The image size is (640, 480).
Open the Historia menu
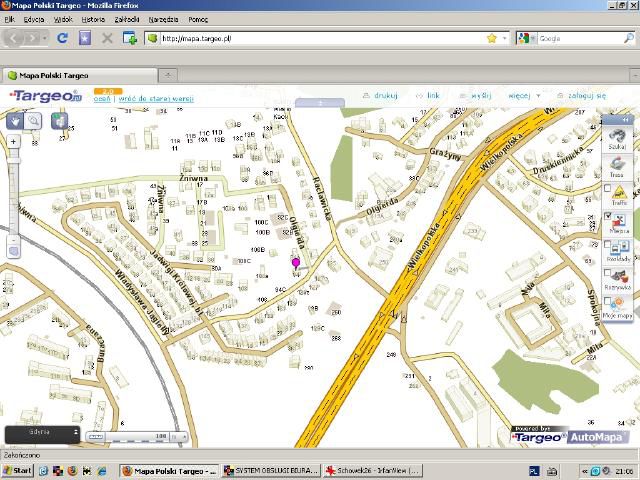[93, 19]
